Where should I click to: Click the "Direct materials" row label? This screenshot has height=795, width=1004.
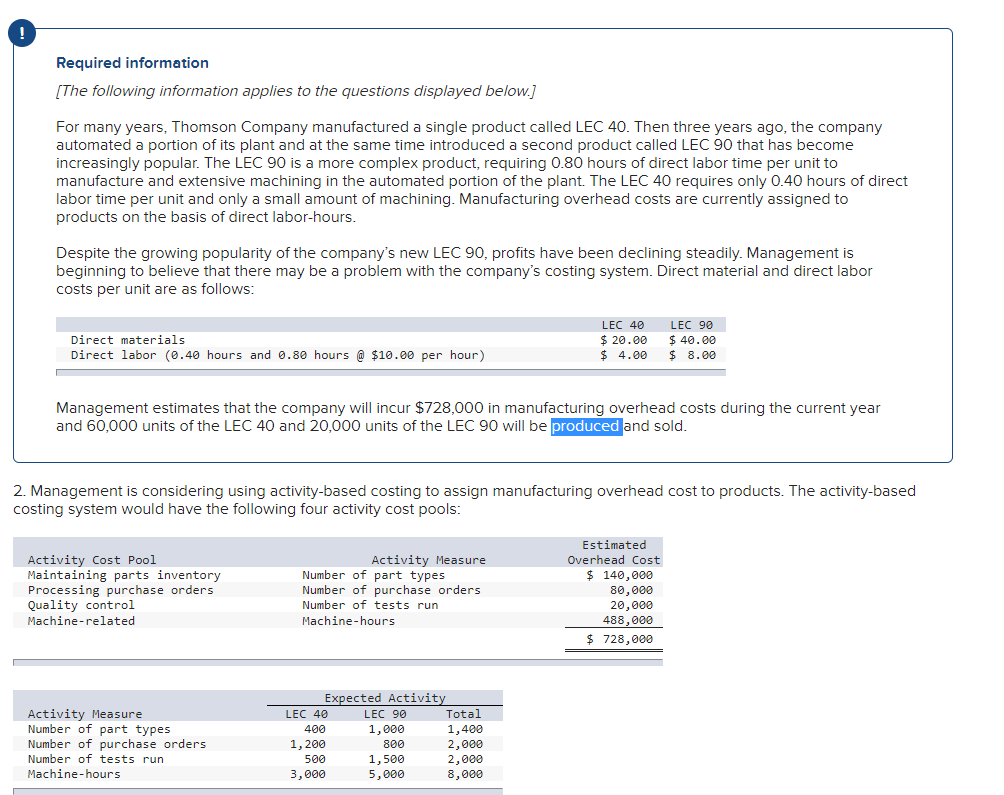128,340
